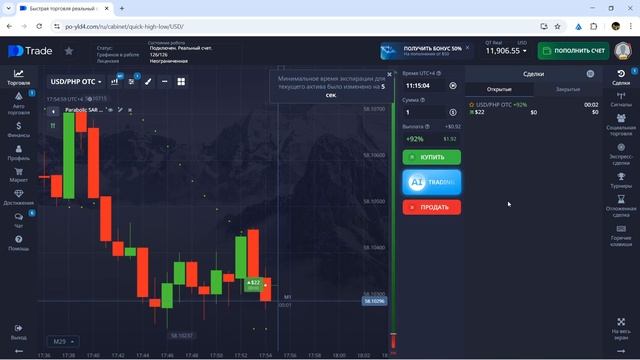Open Социальная торговля on right sidebar
Viewport: 640px width, 360px height.
point(621,125)
